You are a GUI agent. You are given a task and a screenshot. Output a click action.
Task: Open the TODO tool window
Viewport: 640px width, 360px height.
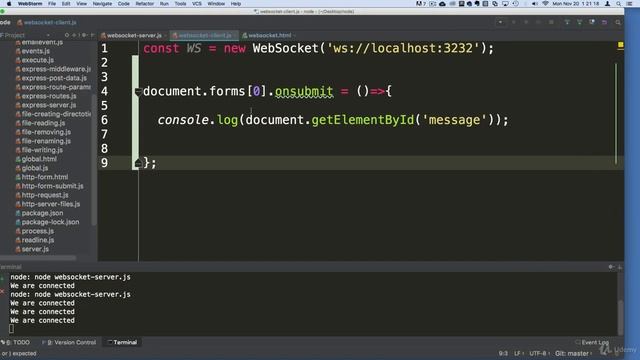coord(16,342)
